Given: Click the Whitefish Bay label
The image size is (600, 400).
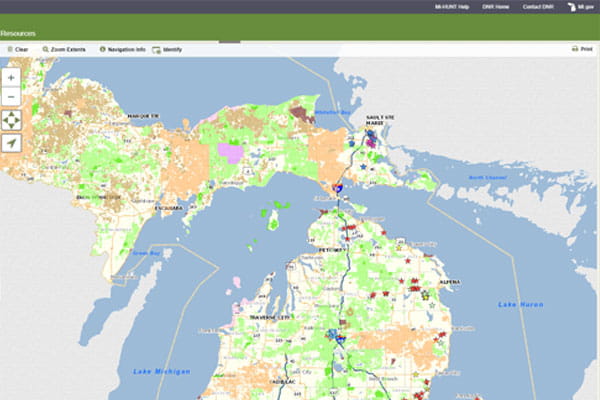Looking at the screenshot, I should (332, 113).
